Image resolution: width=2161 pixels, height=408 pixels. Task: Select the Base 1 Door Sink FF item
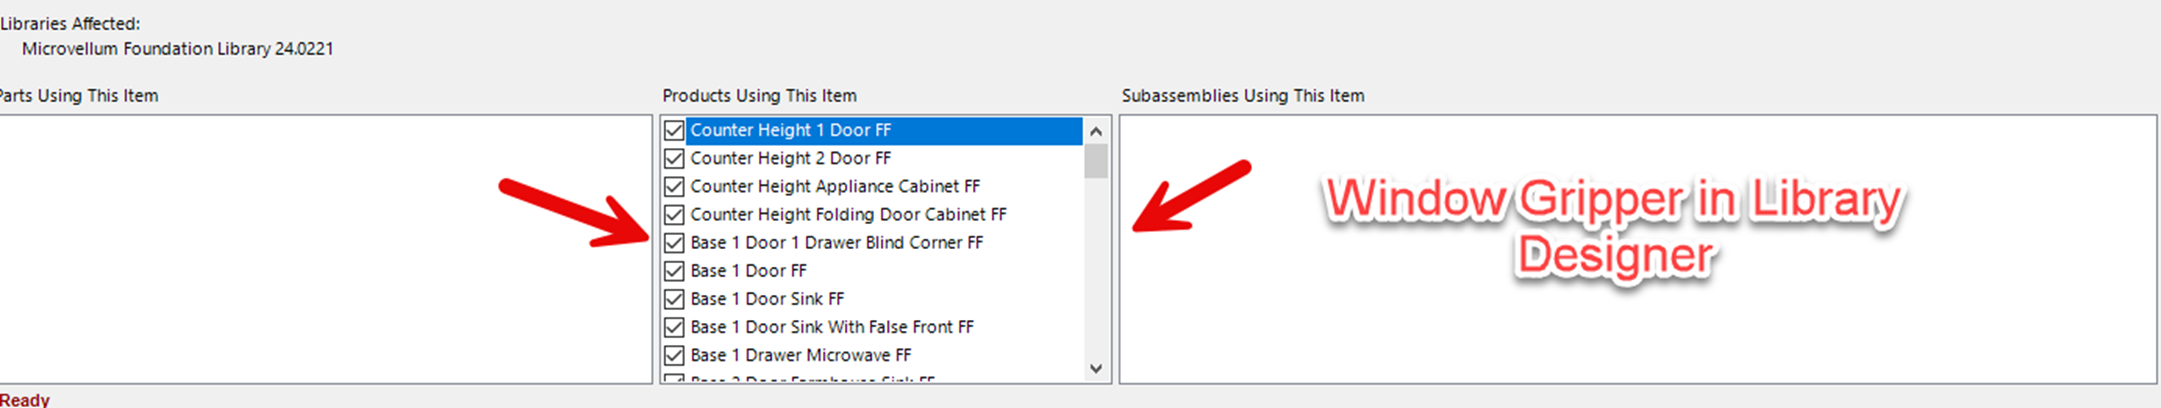(767, 299)
